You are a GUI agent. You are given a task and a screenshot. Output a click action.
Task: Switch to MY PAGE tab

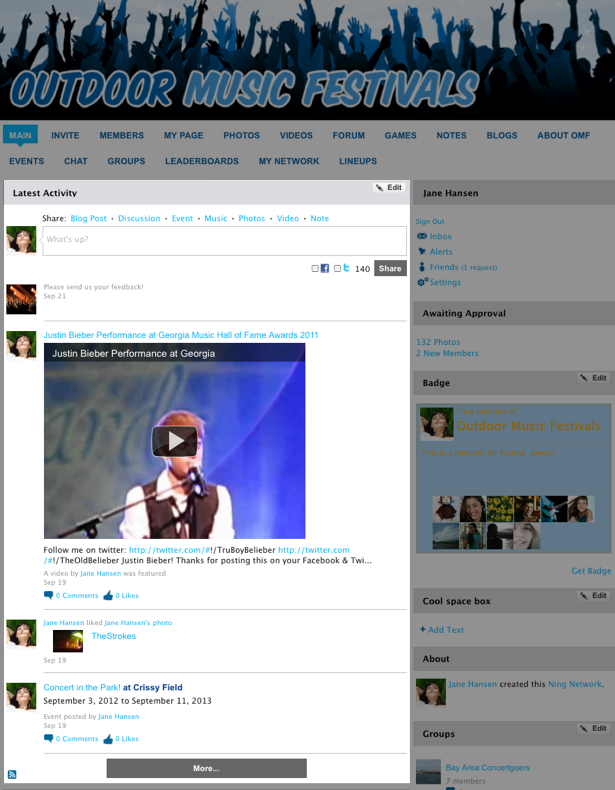[183, 135]
